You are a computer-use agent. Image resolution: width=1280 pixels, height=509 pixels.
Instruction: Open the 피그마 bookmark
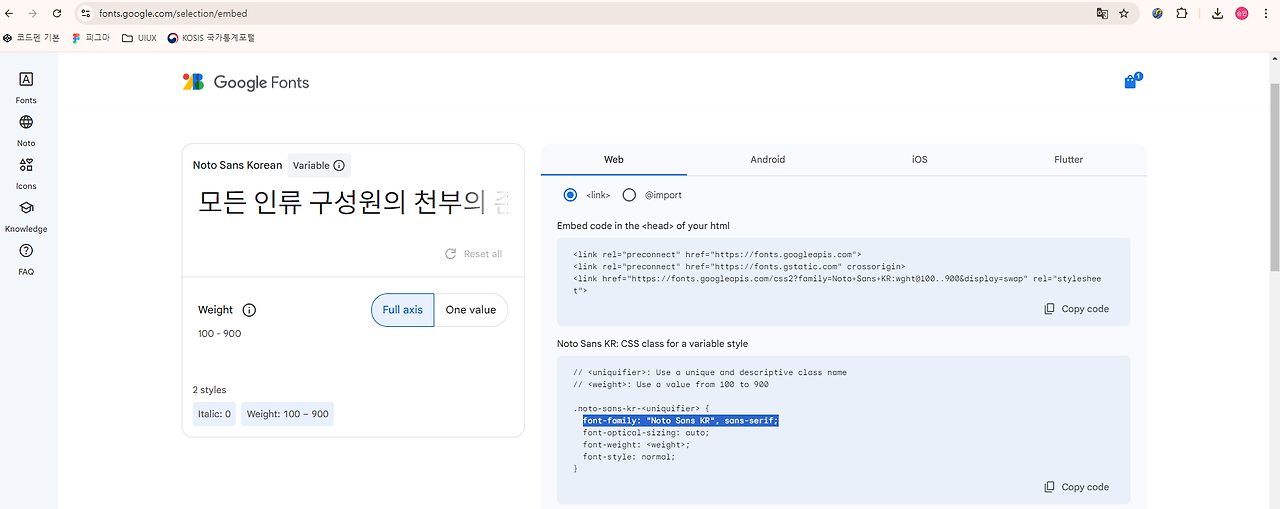click(x=90, y=38)
